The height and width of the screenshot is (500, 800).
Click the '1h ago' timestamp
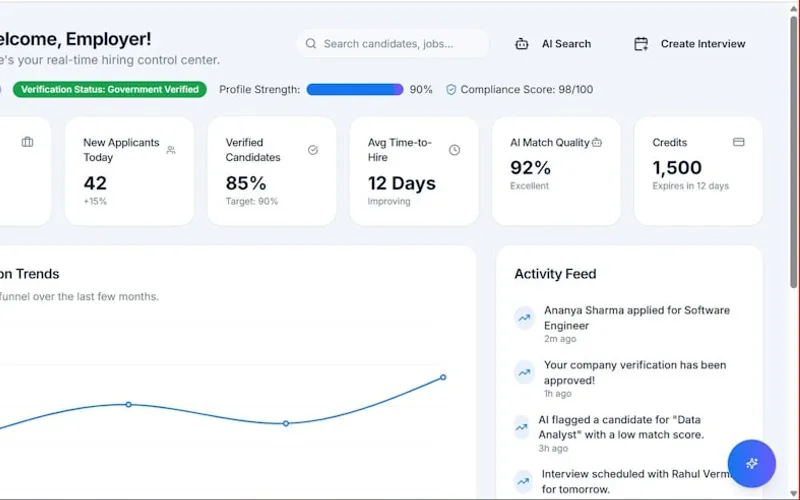(557, 393)
